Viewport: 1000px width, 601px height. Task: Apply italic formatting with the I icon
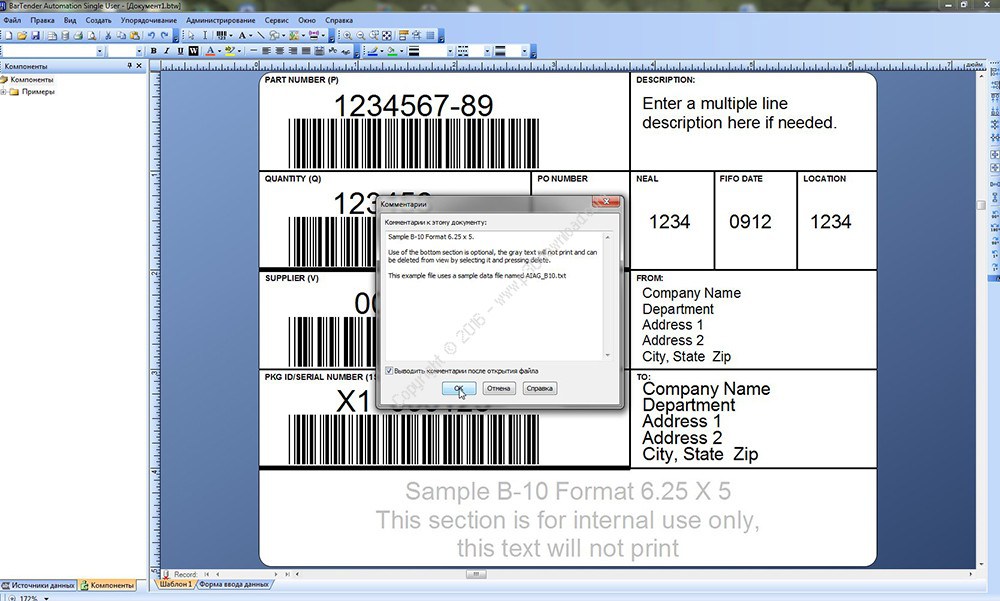click(x=166, y=51)
